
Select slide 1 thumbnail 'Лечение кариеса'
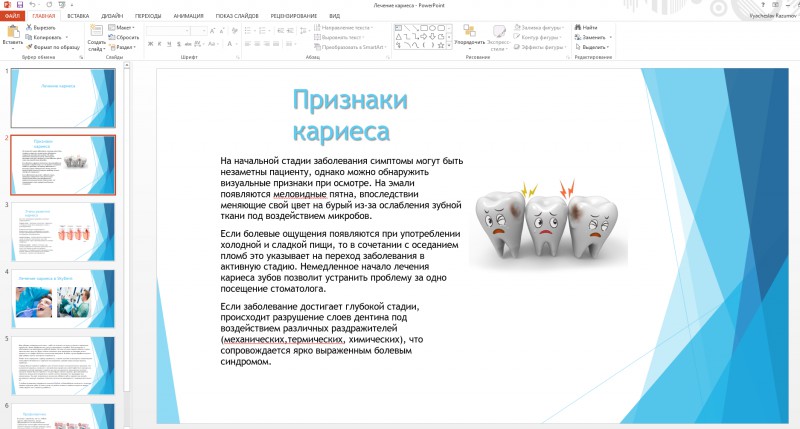pos(63,98)
